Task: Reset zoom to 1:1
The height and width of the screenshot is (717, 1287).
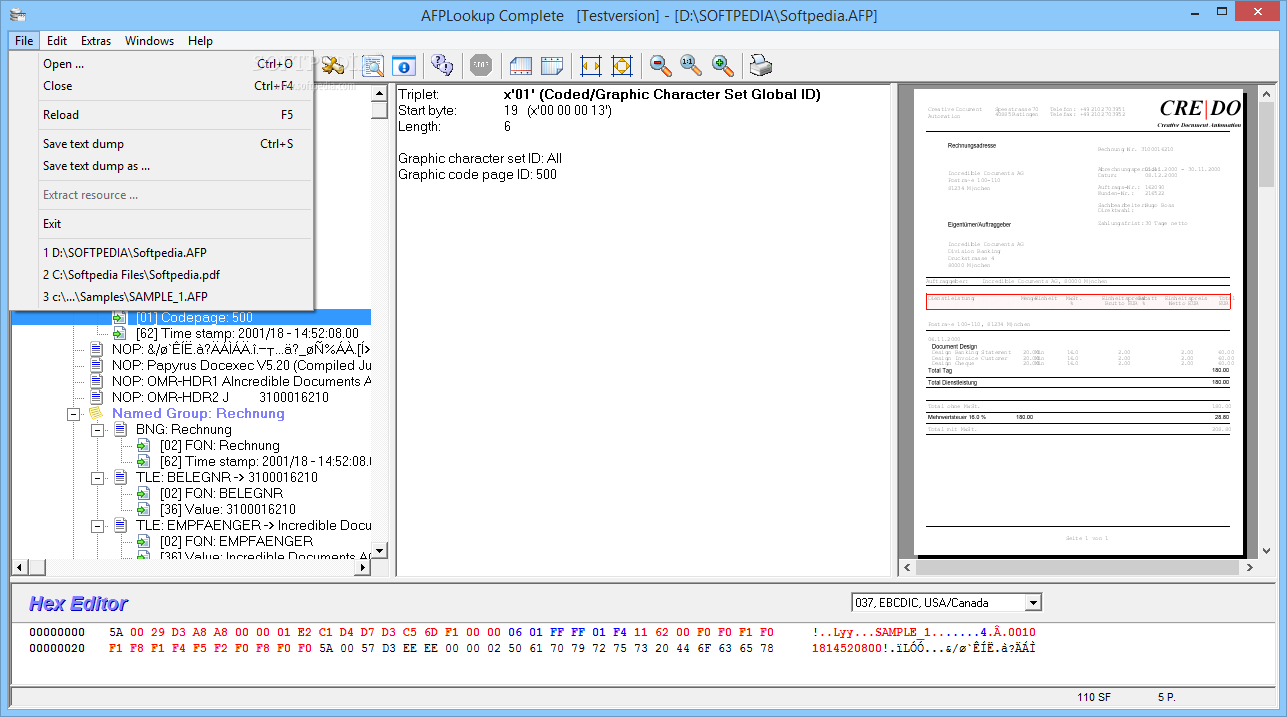Action: (x=691, y=66)
